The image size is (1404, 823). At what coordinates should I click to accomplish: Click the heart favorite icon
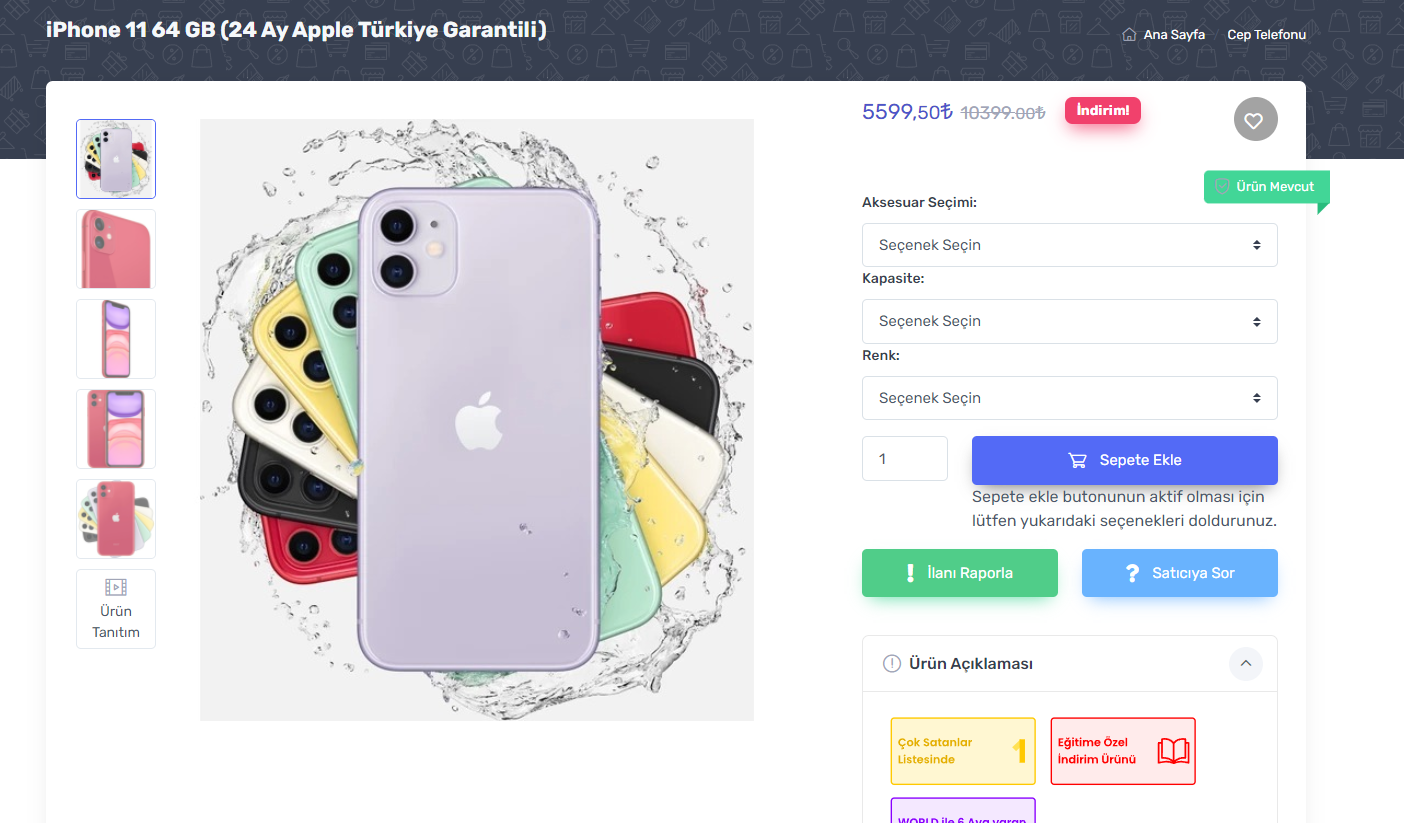tap(1255, 120)
